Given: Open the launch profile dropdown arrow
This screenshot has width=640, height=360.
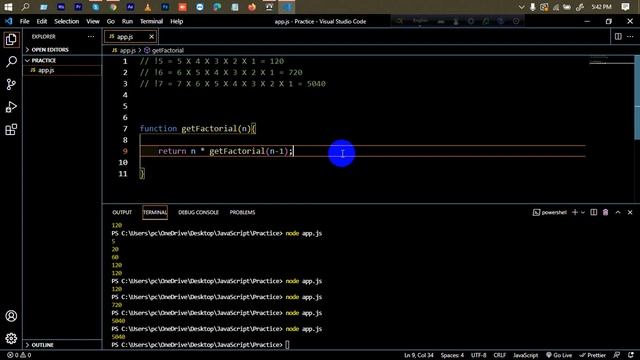Looking at the screenshot, I should 583,212.
